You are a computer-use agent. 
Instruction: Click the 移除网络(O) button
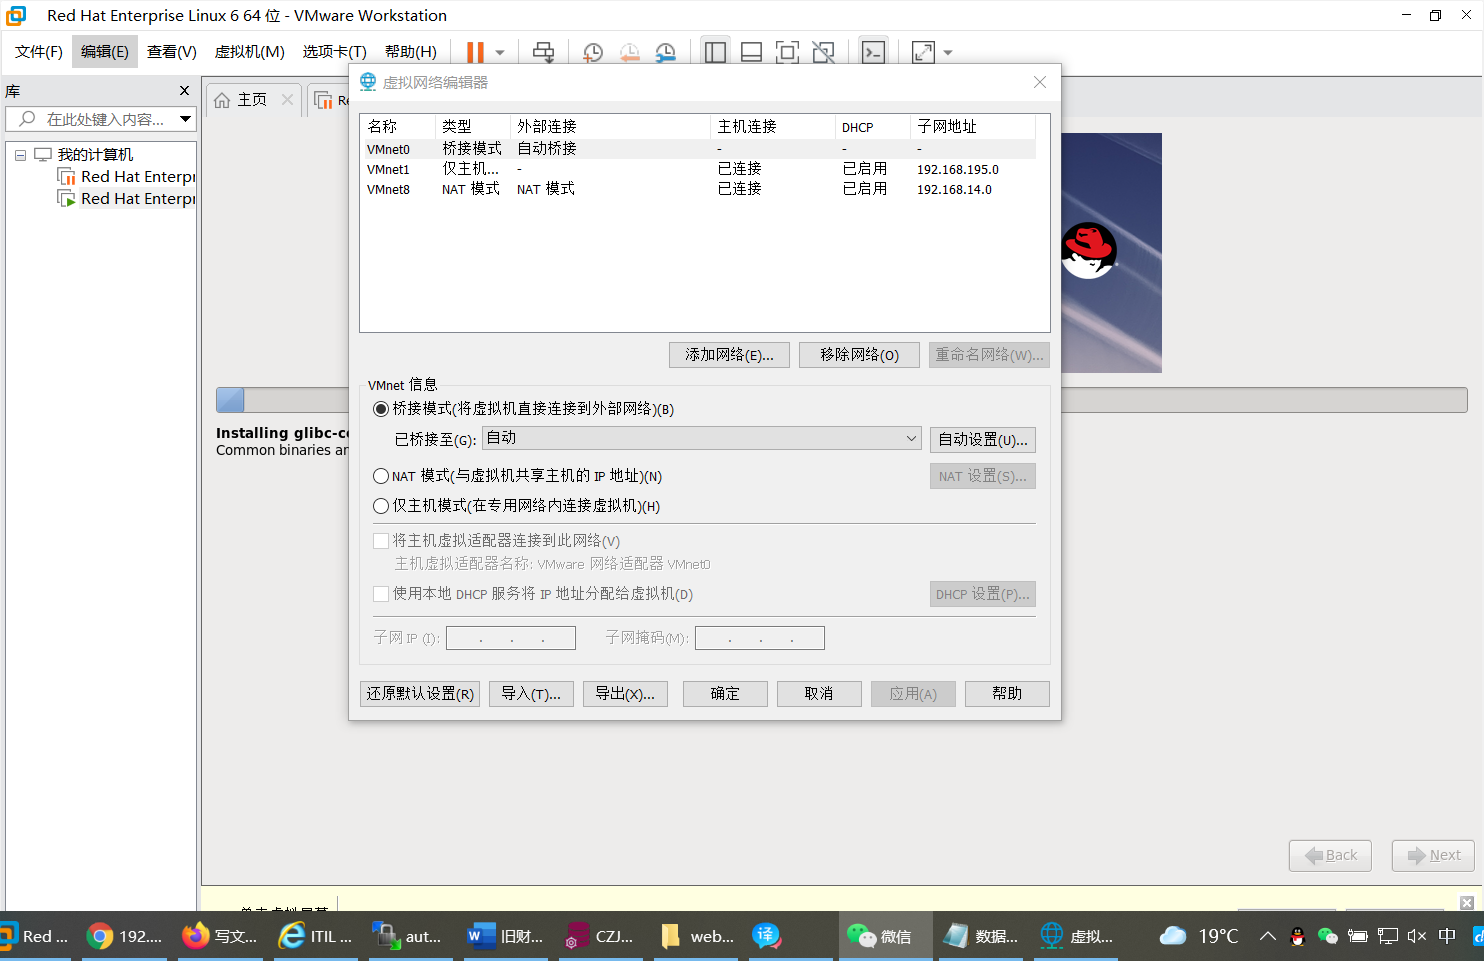[x=859, y=355]
